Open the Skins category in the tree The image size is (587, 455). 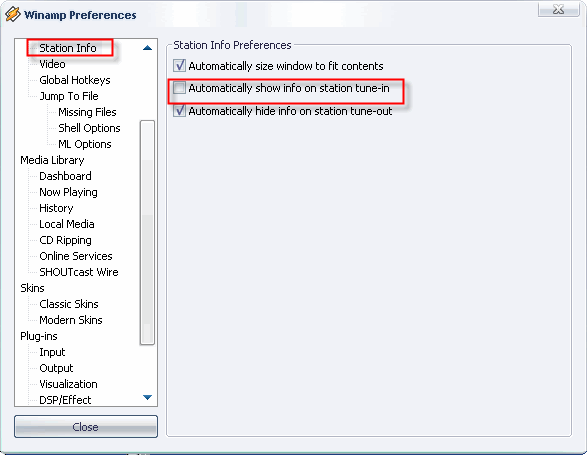(32, 288)
